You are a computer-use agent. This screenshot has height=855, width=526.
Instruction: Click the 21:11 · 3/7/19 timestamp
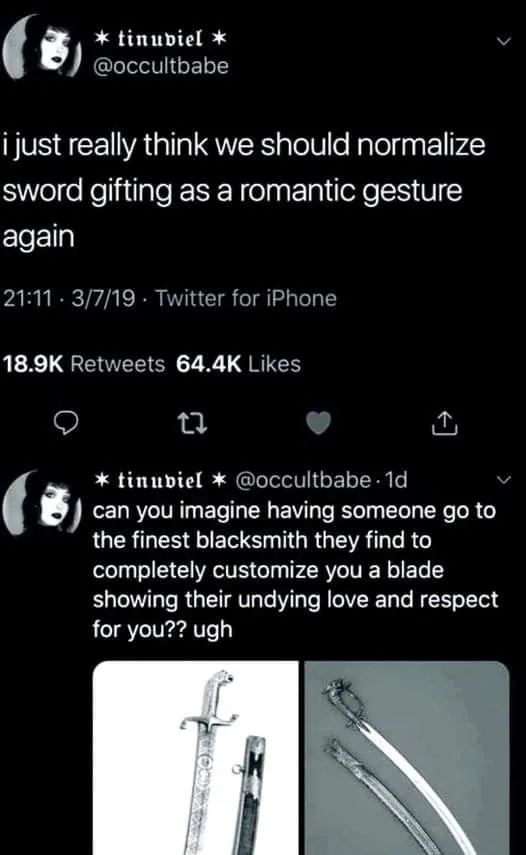(69, 298)
